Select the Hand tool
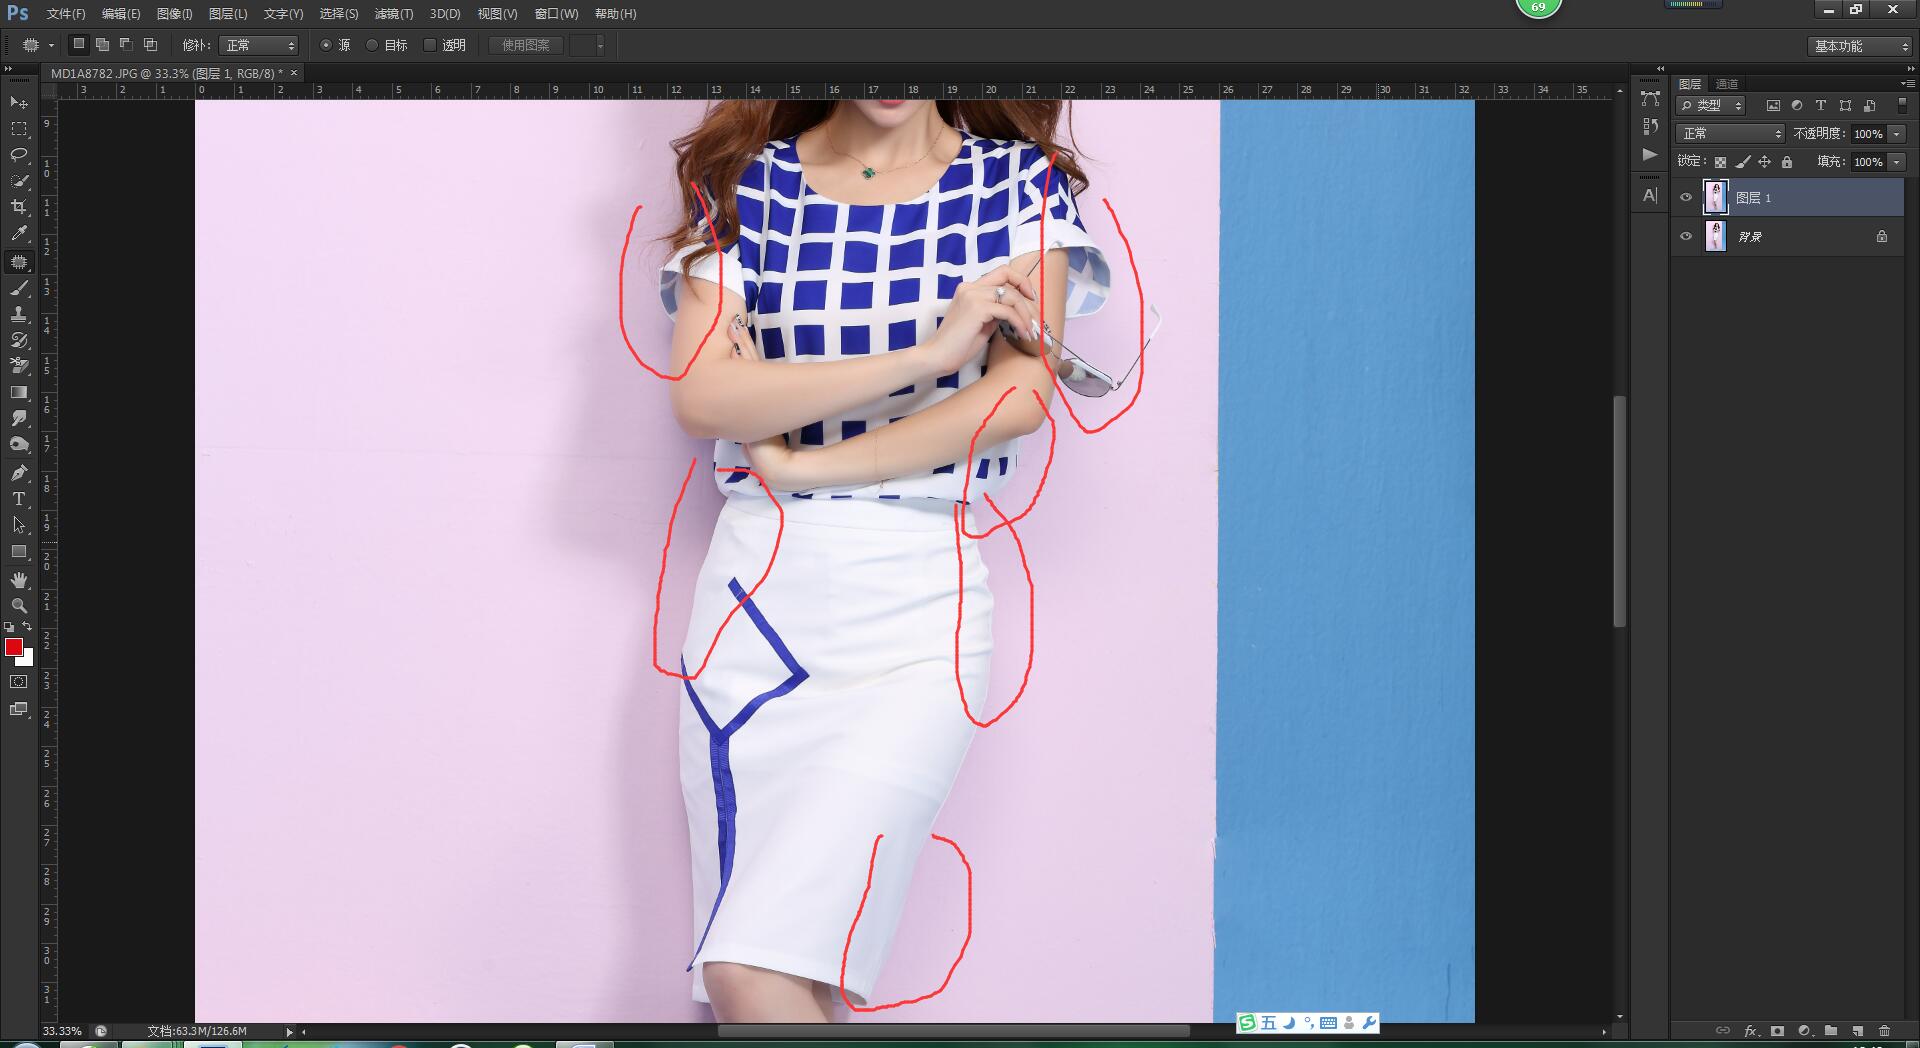The image size is (1920, 1048). pos(19,580)
